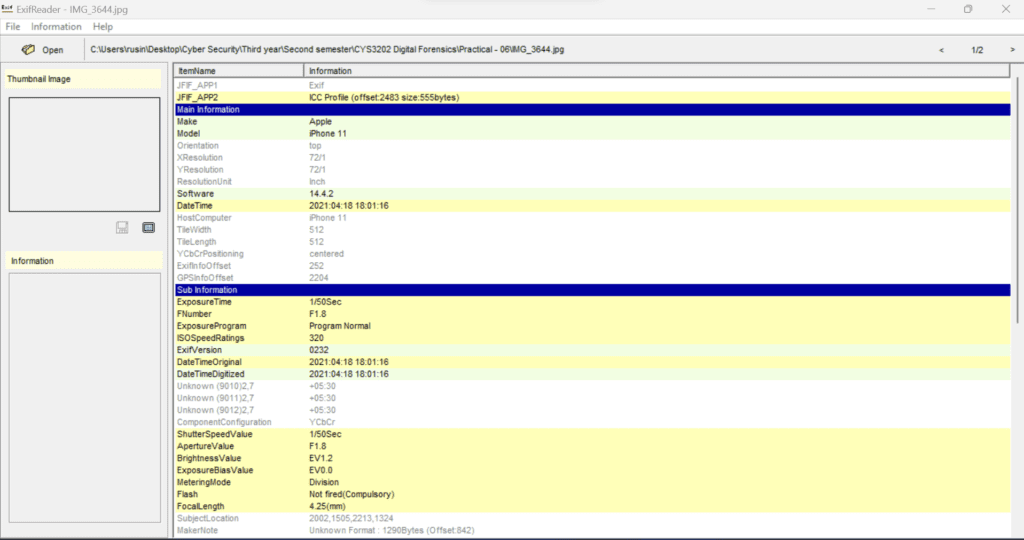The image size is (1024, 540).
Task: Open the File menu
Action: [13, 26]
